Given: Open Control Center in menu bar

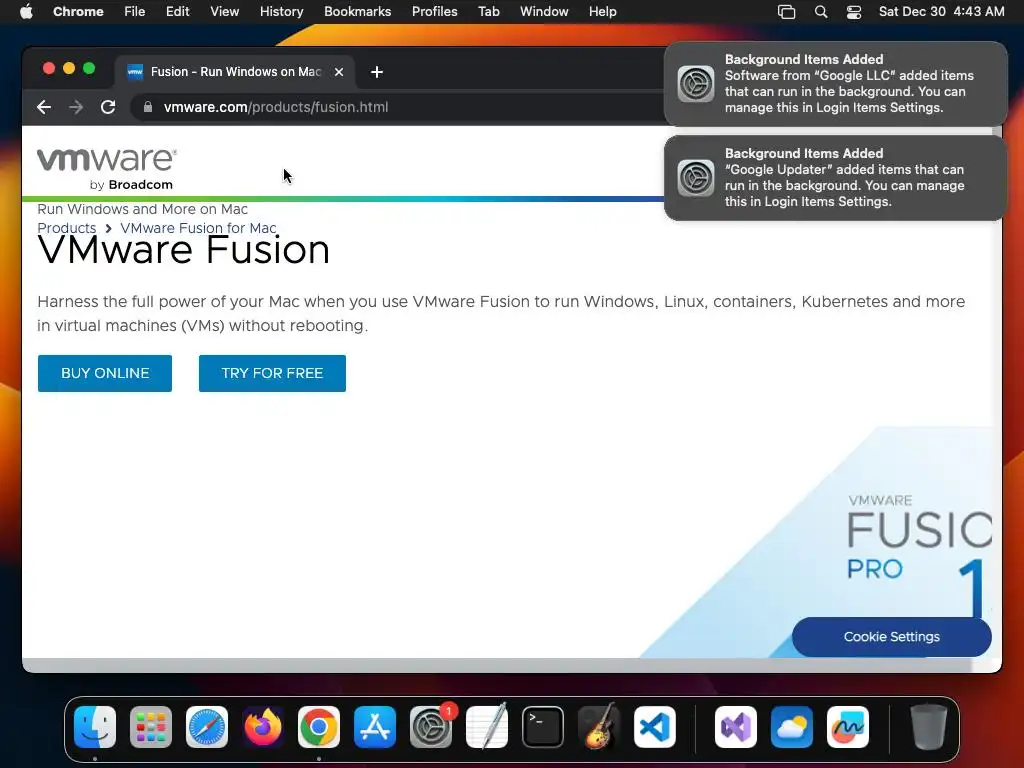Looking at the screenshot, I should [854, 11].
